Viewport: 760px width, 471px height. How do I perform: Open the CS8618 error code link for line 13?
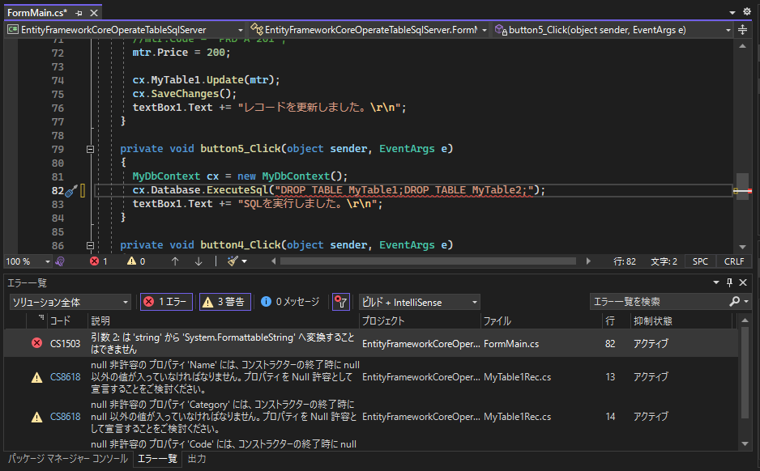pyautogui.click(x=65, y=377)
